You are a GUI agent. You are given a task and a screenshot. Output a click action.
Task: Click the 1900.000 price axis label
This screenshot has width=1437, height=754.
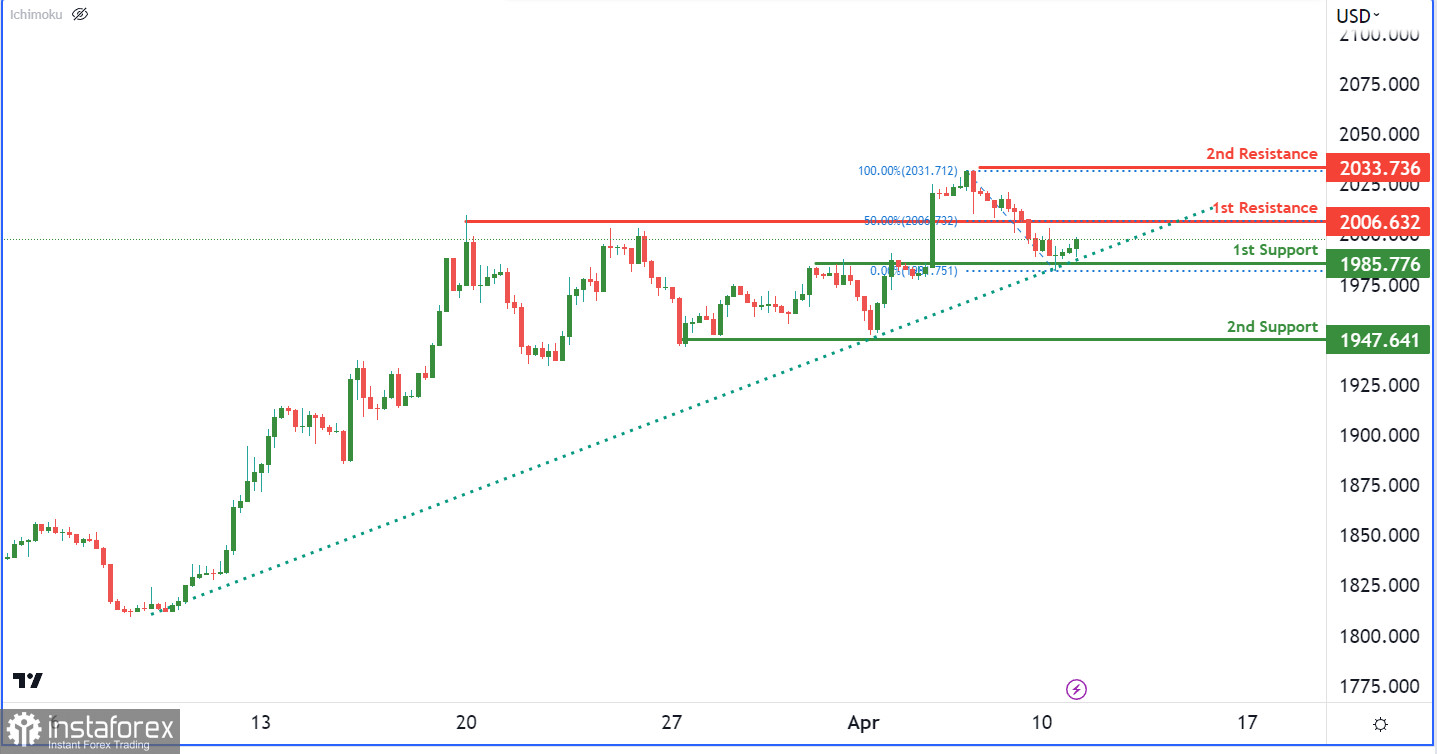1379,435
